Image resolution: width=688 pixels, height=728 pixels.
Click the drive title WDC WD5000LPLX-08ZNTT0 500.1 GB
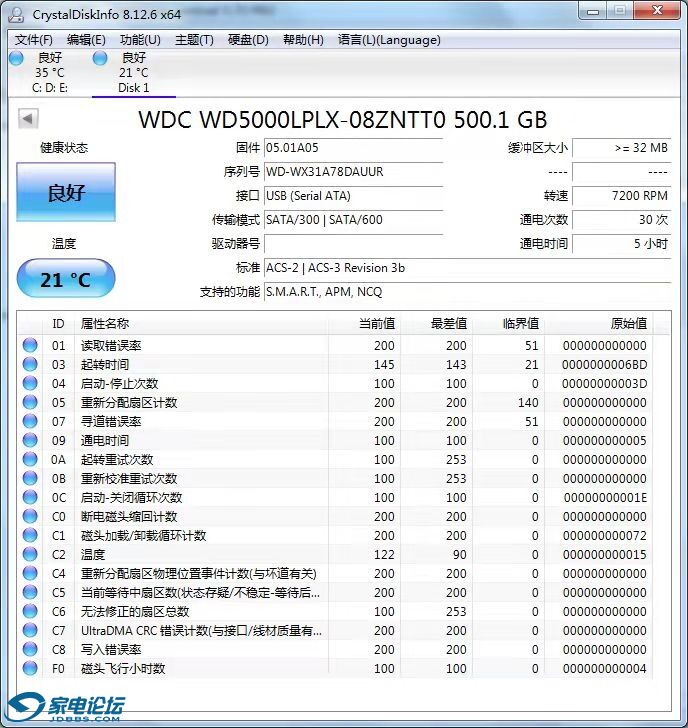tap(343, 120)
